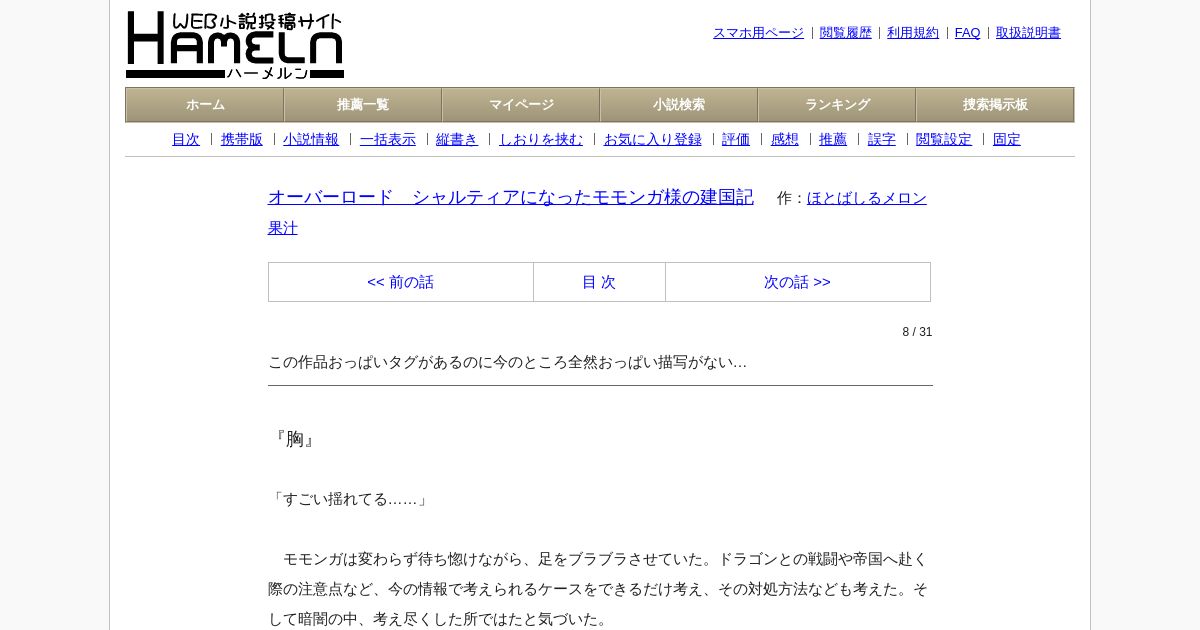Viewport: 1200px width, 630px height.
Task: Open author ほとばしるメロン果汁 link
Action: pos(867,198)
